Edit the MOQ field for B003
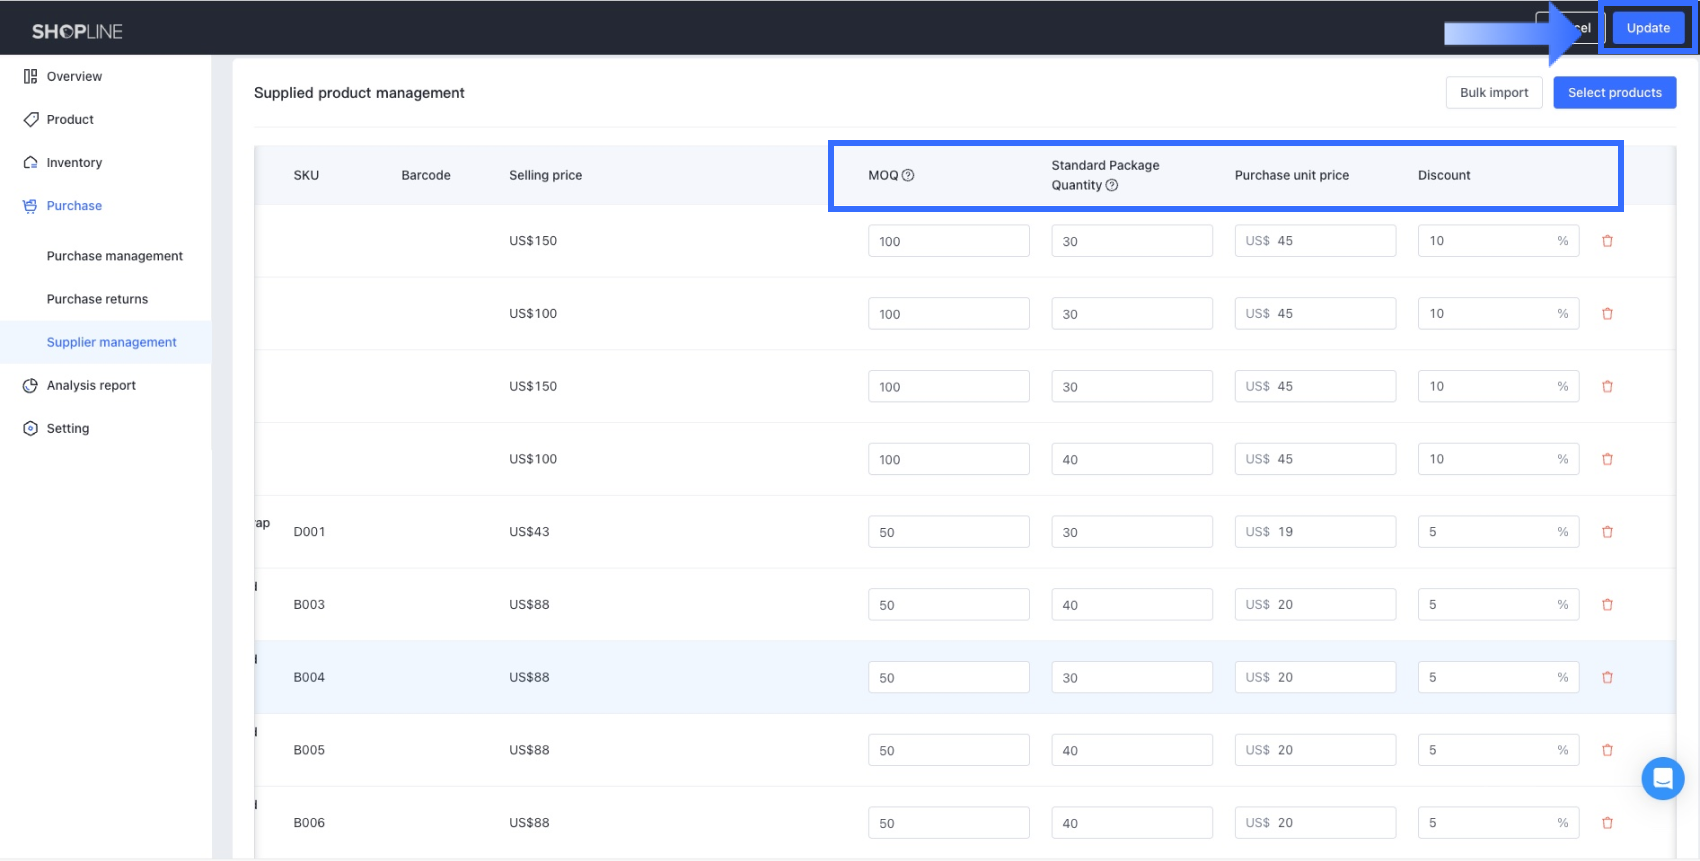This screenshot has width=1700, height=861. pos(948,605)
